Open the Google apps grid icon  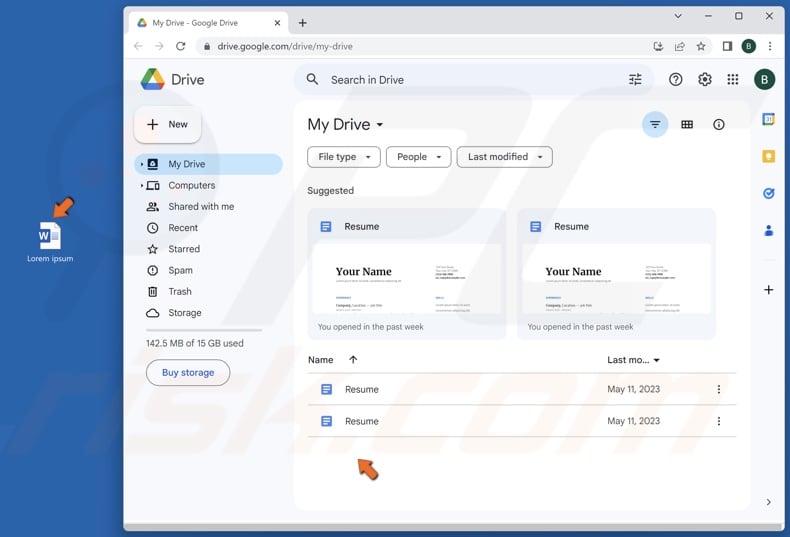click(733, 80)
